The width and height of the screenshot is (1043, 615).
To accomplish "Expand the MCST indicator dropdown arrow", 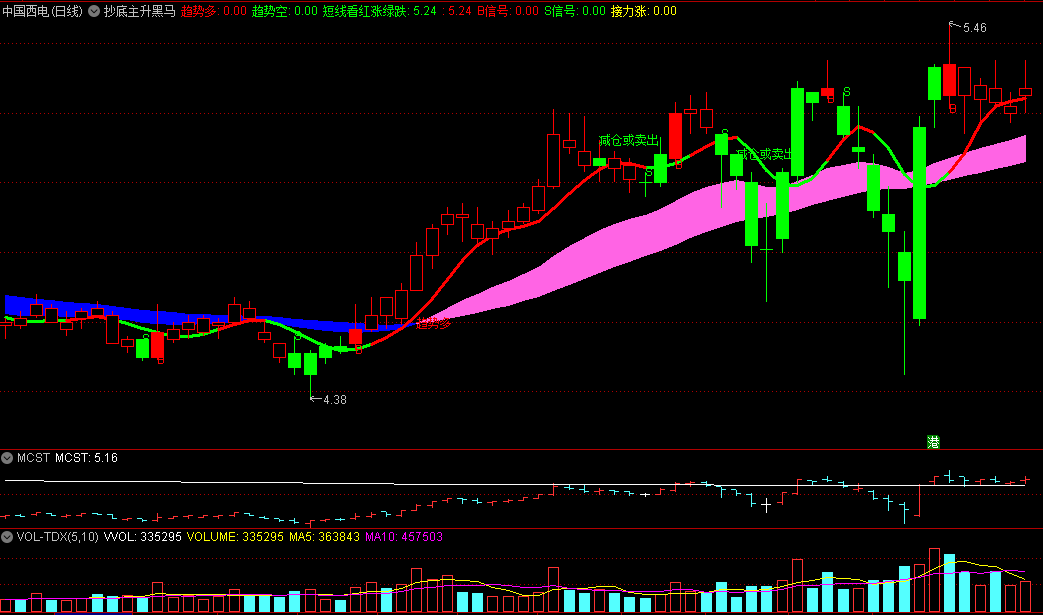I will pyautogui.click(x=7, y=457).
